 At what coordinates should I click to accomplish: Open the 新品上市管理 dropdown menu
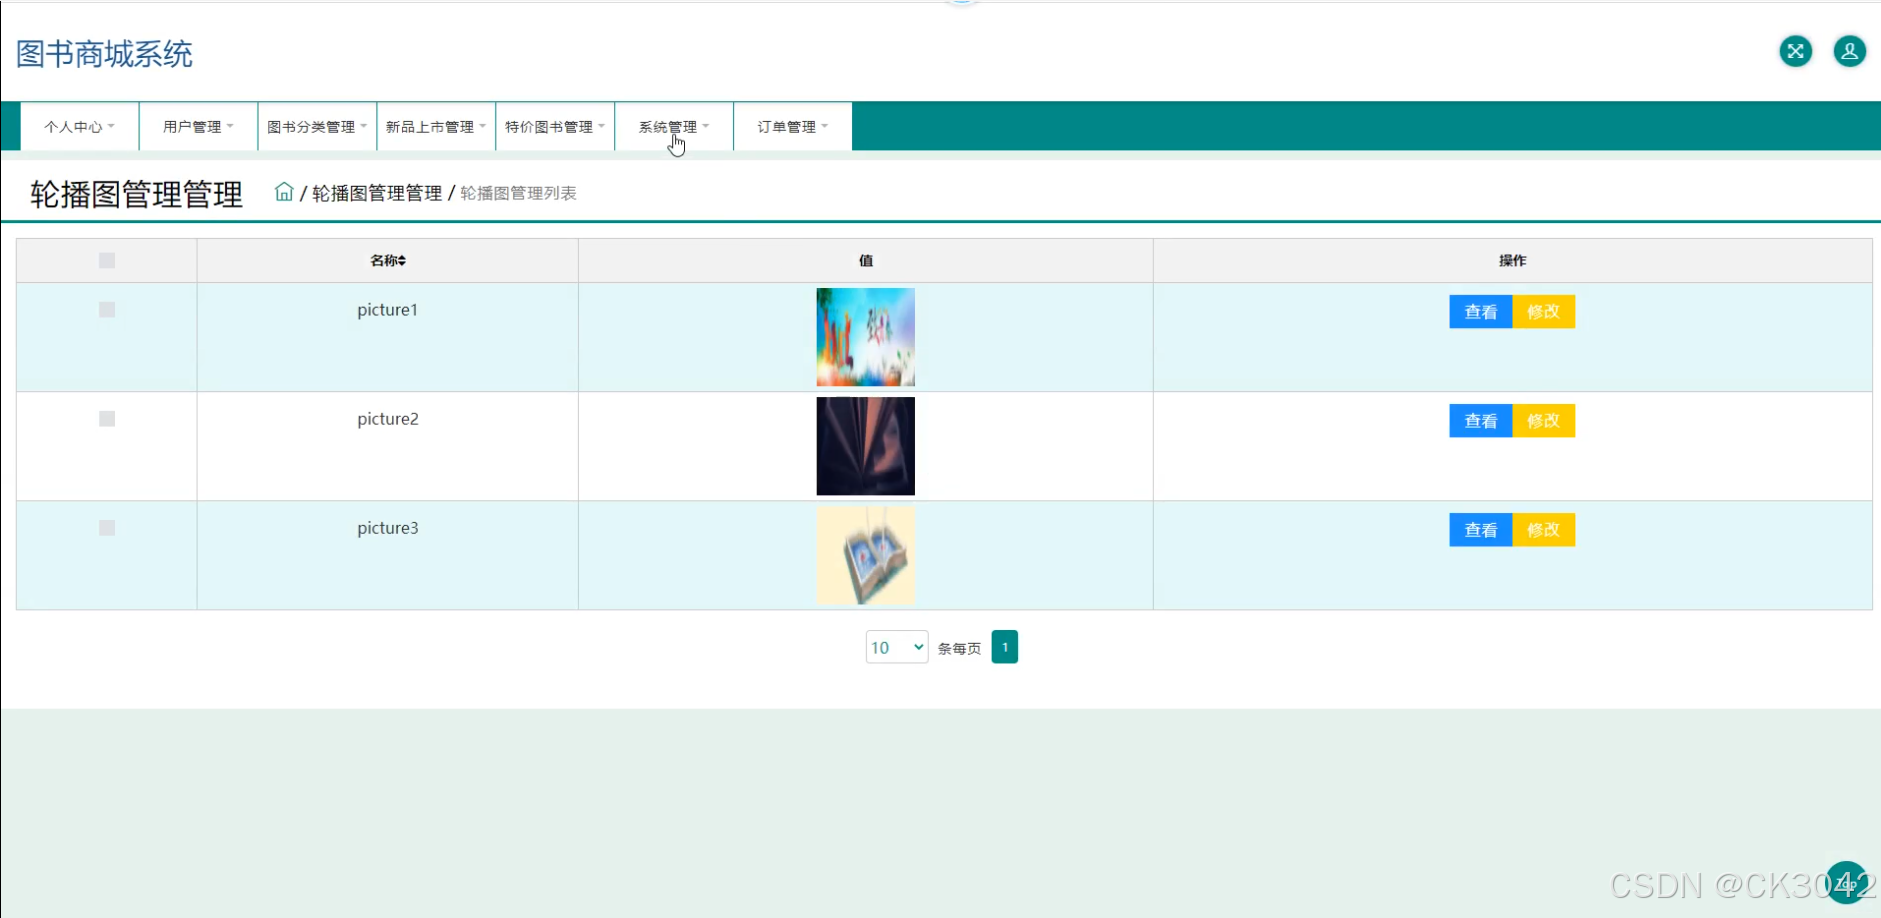(x=436, y=127)
